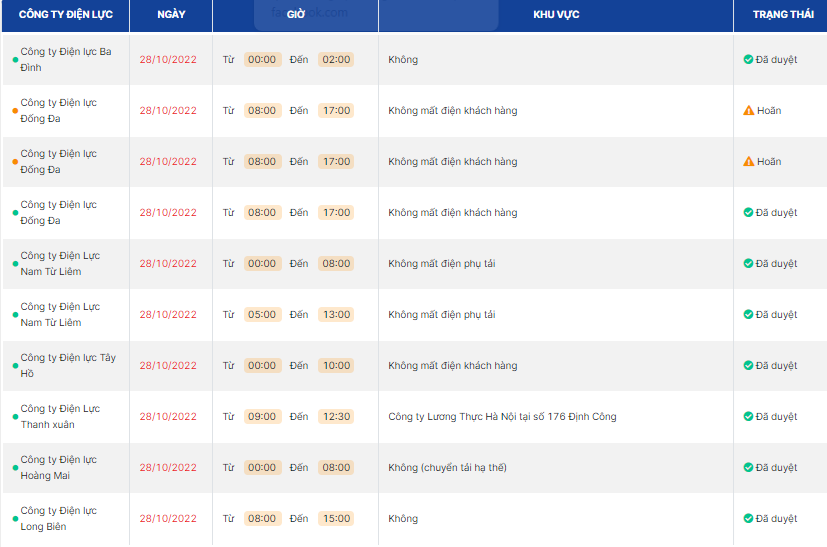
Task: Sort by TRẠNG THÁI column header
Action: pyautogui.click(x=783, y=15)
